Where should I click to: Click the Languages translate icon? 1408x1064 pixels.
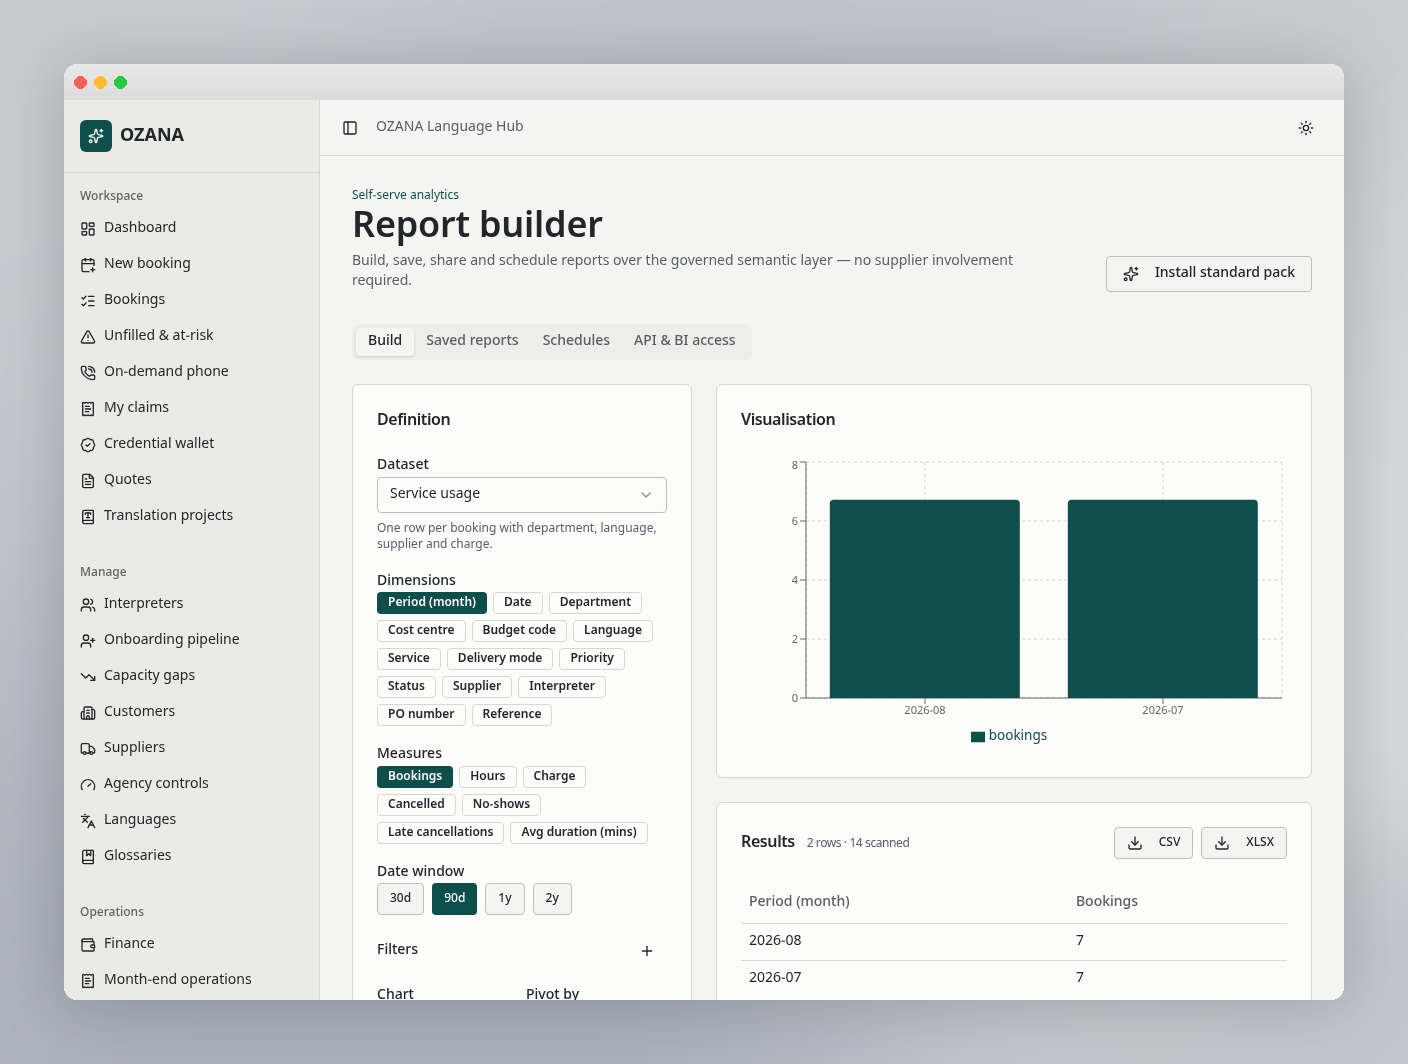[88, 820]
